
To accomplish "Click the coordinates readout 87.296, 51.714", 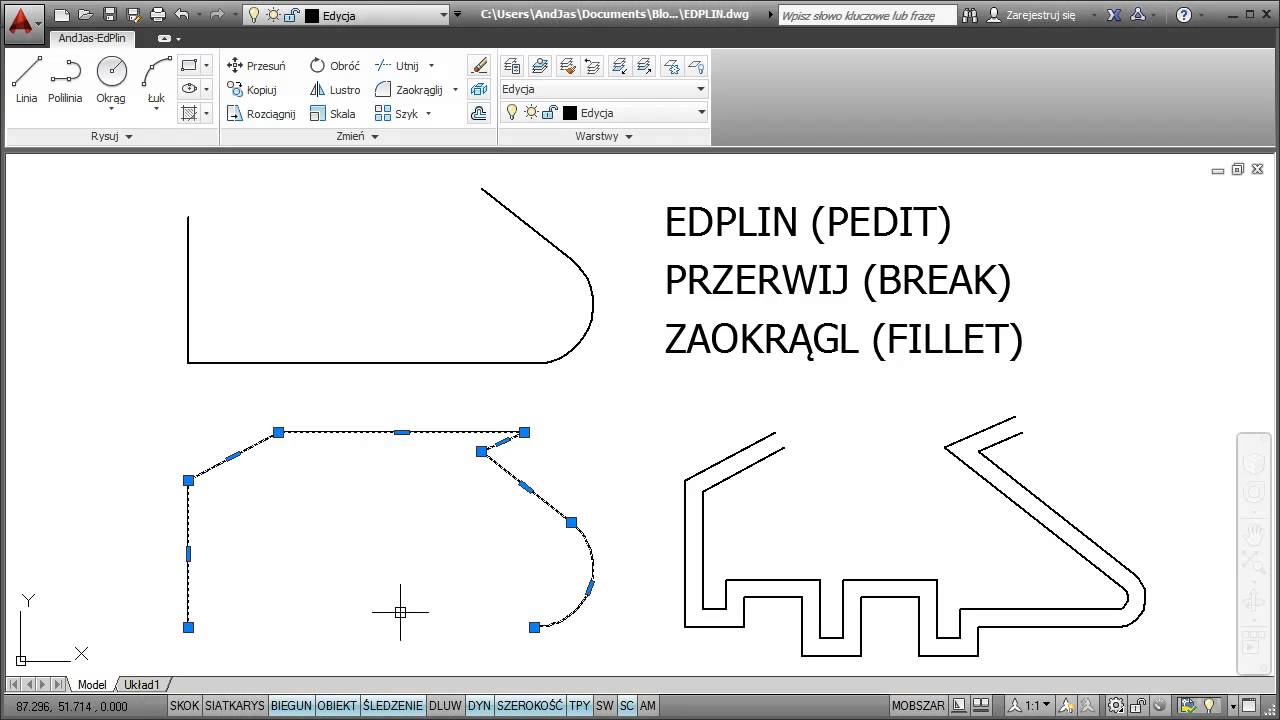I will click(x=72, y=706).
